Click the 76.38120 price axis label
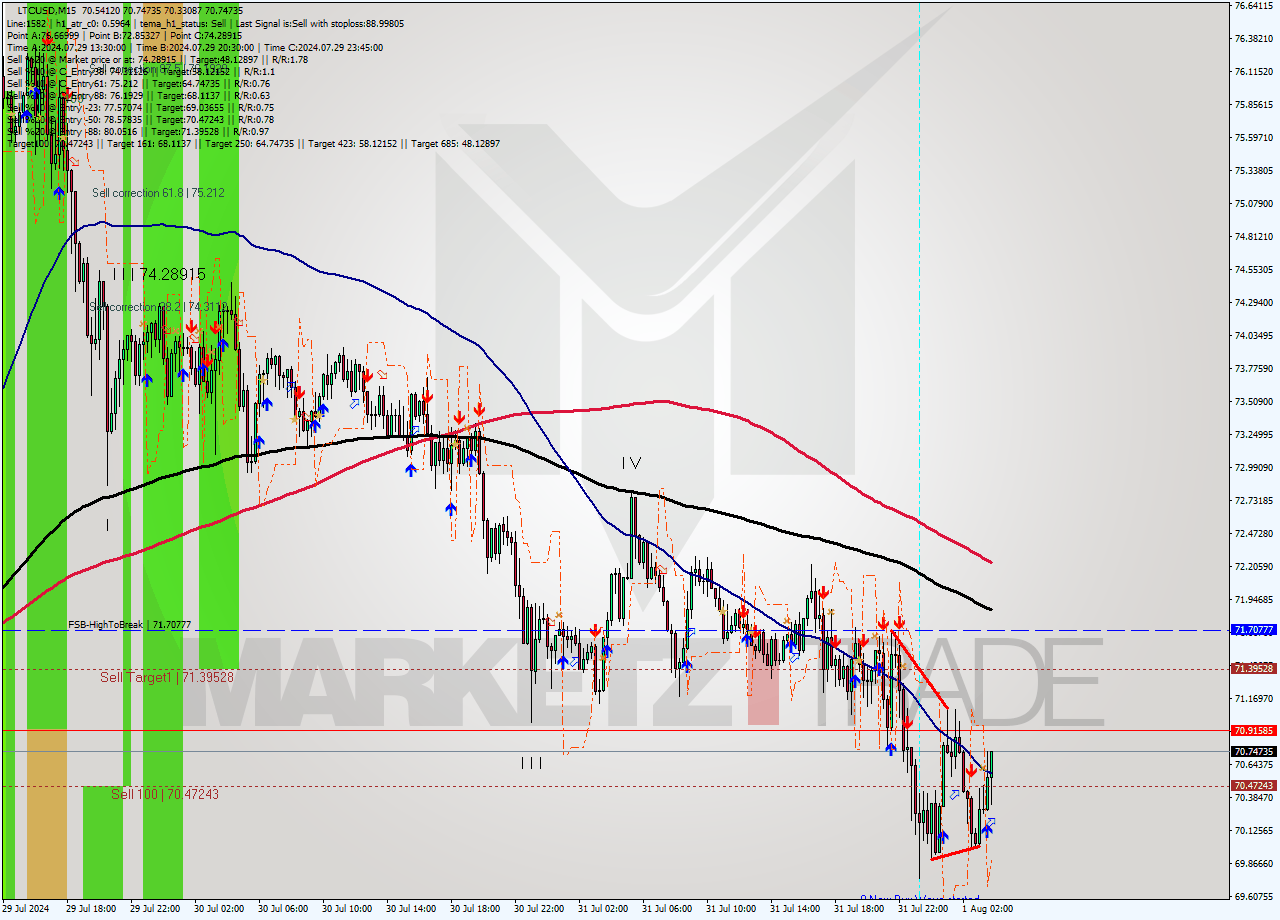 1254,39
